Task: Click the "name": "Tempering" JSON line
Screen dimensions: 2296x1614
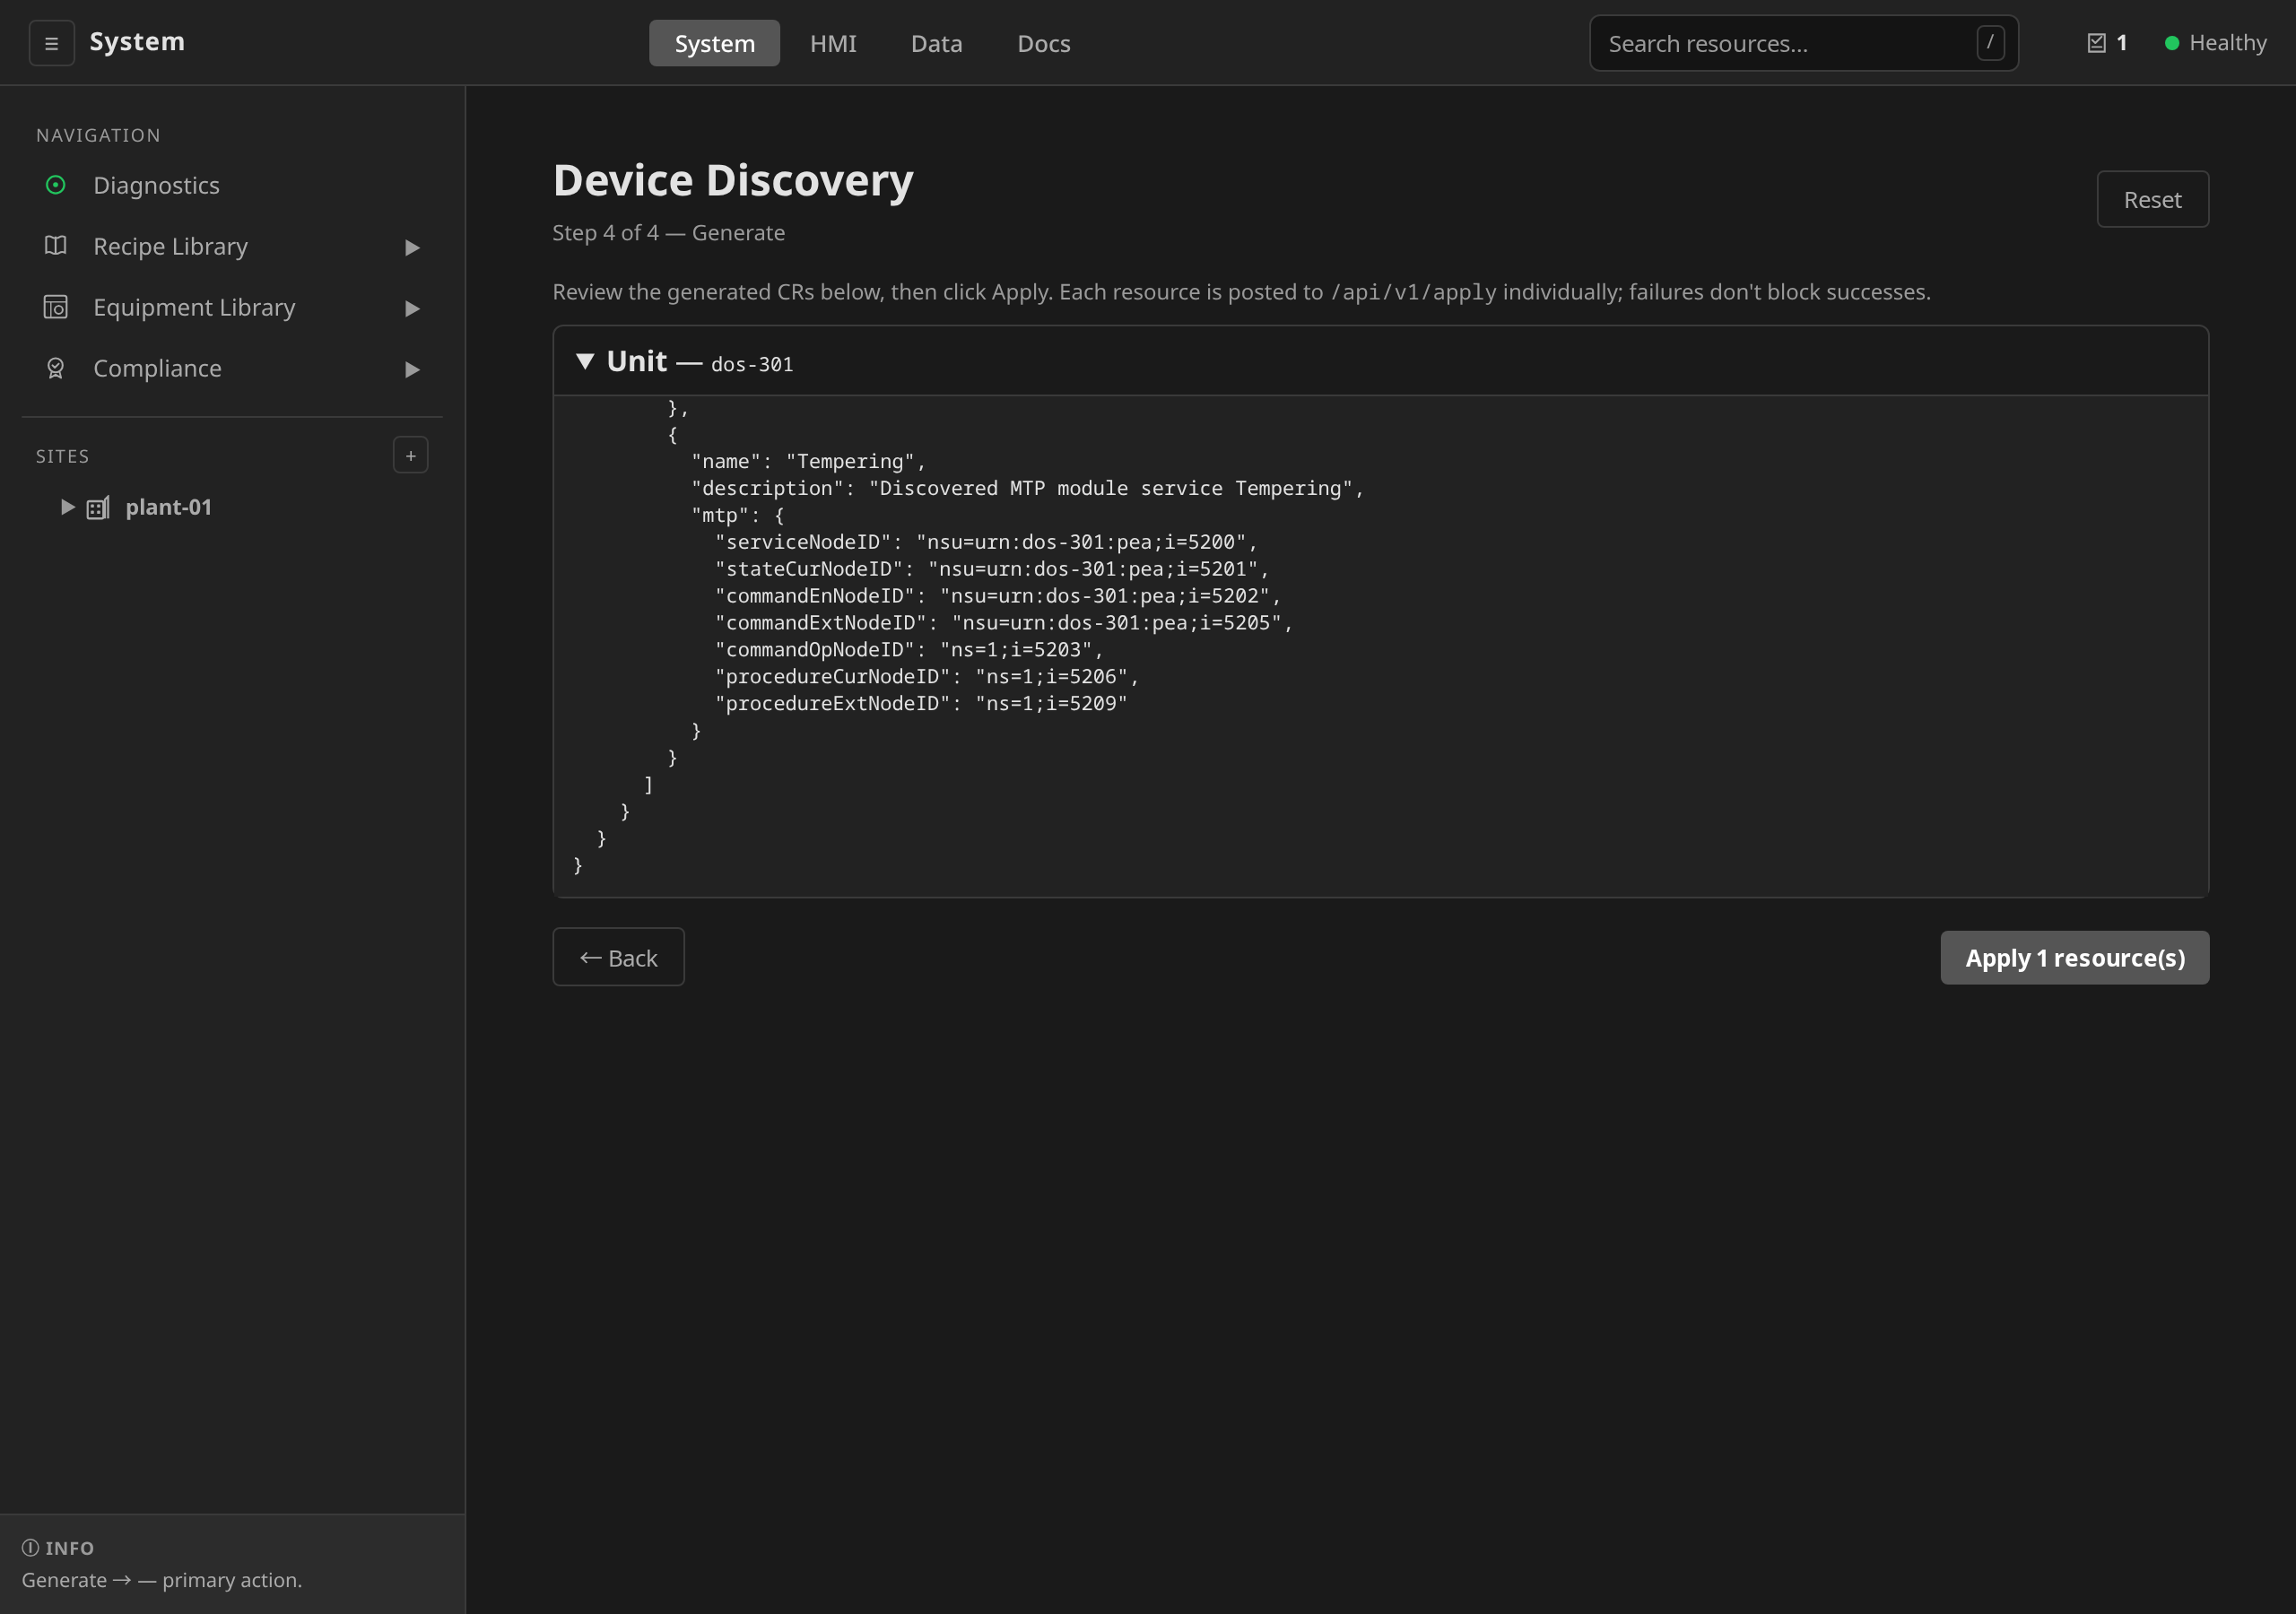Action: pyautogui.click(x=809, y=461)
